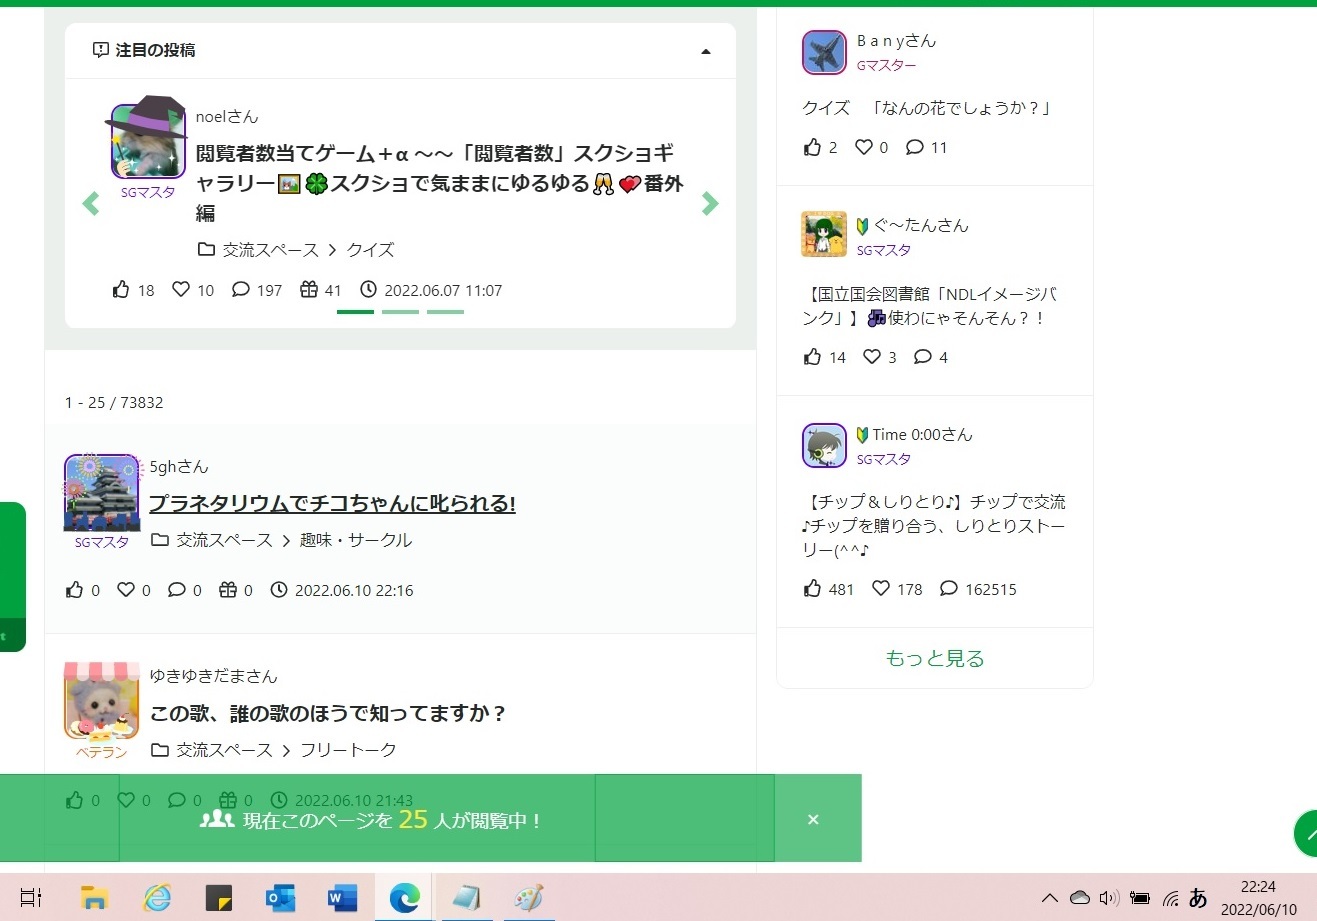Select the second carousel indicator bar
Screen dimensions: 1317x921
(x=400, y=312)
